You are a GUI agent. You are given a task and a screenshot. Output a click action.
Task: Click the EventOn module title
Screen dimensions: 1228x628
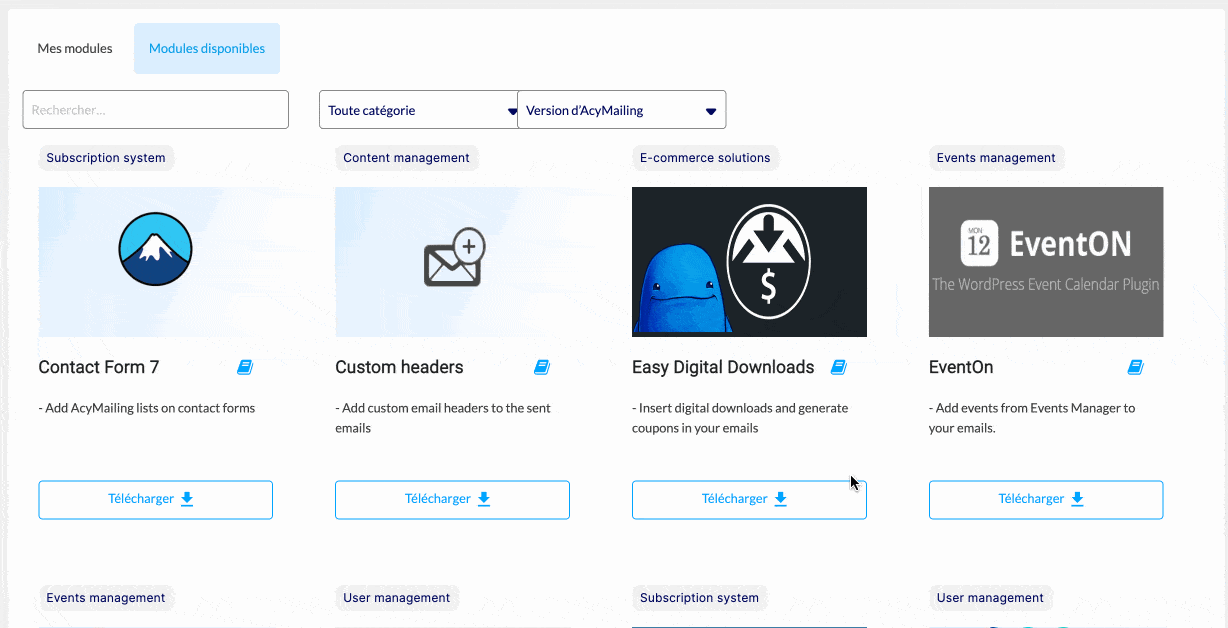pyautogui.click(x=961, y=367)
